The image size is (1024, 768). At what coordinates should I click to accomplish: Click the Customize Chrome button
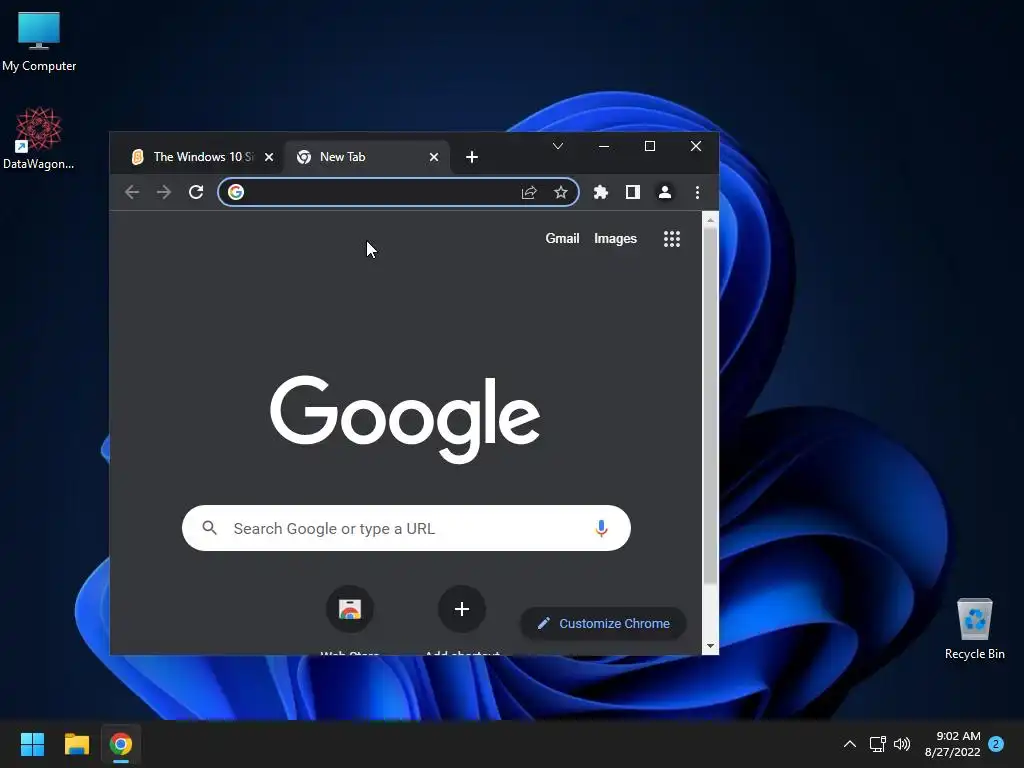coord(603,624)
